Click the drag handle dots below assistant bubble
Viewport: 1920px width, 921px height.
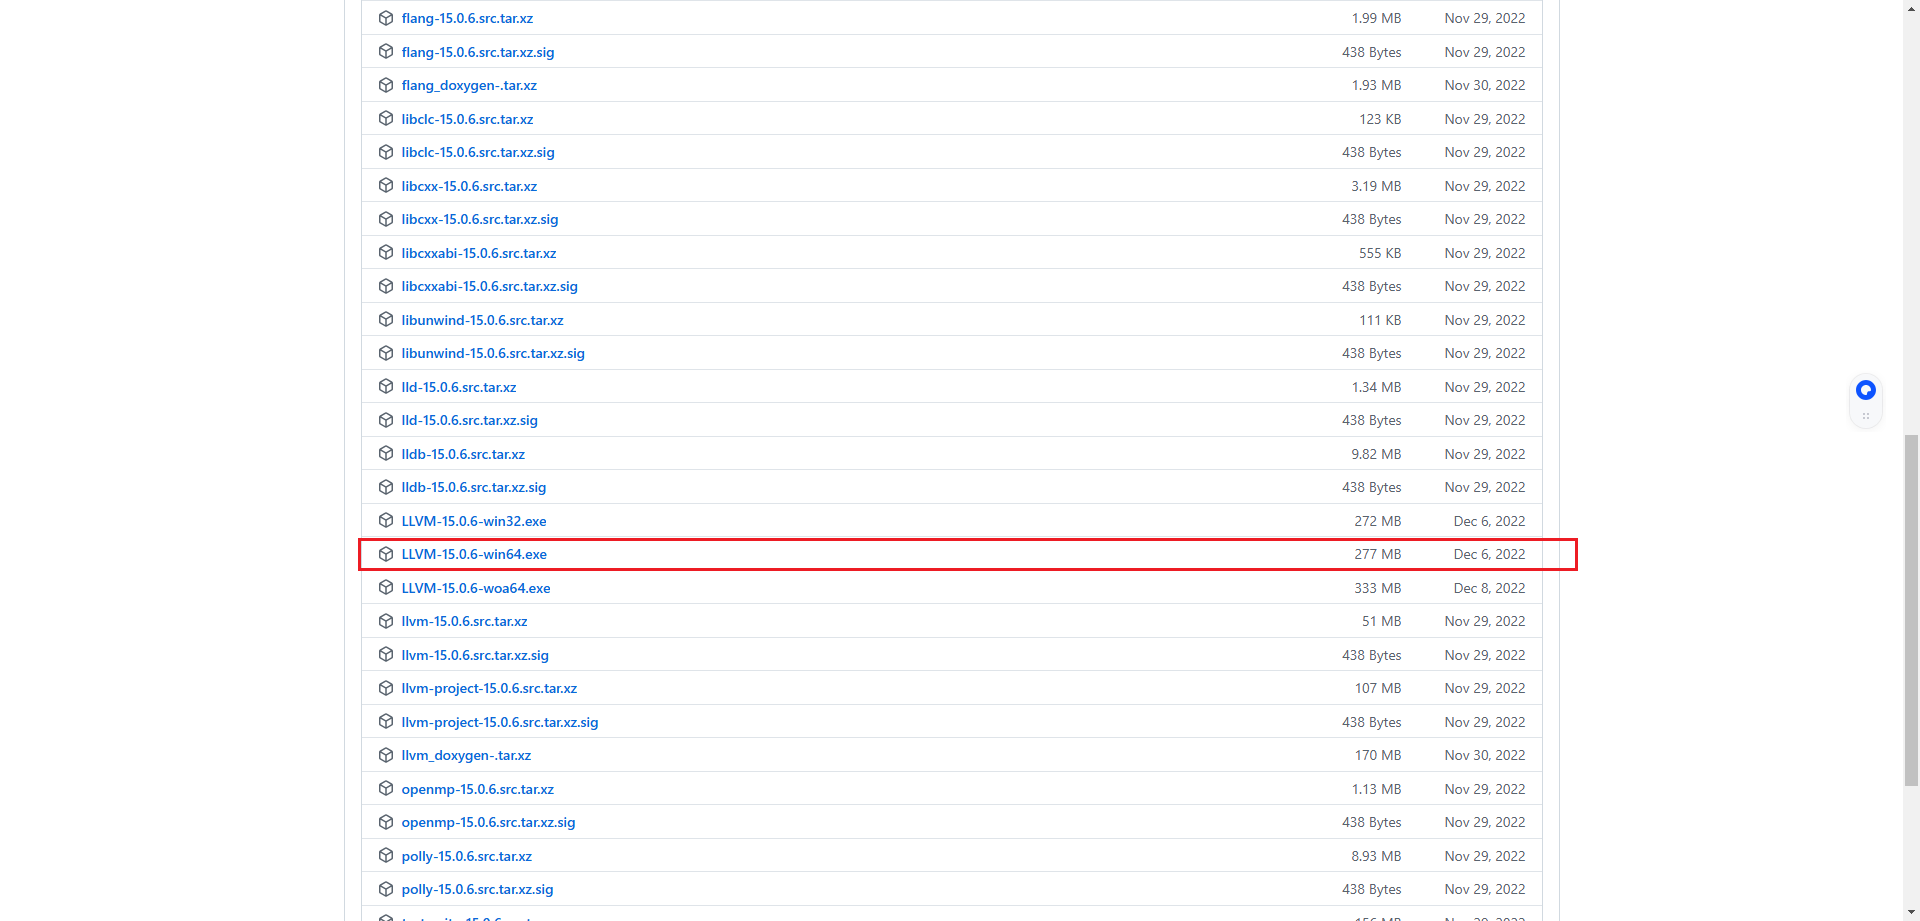pos(1866,416)
